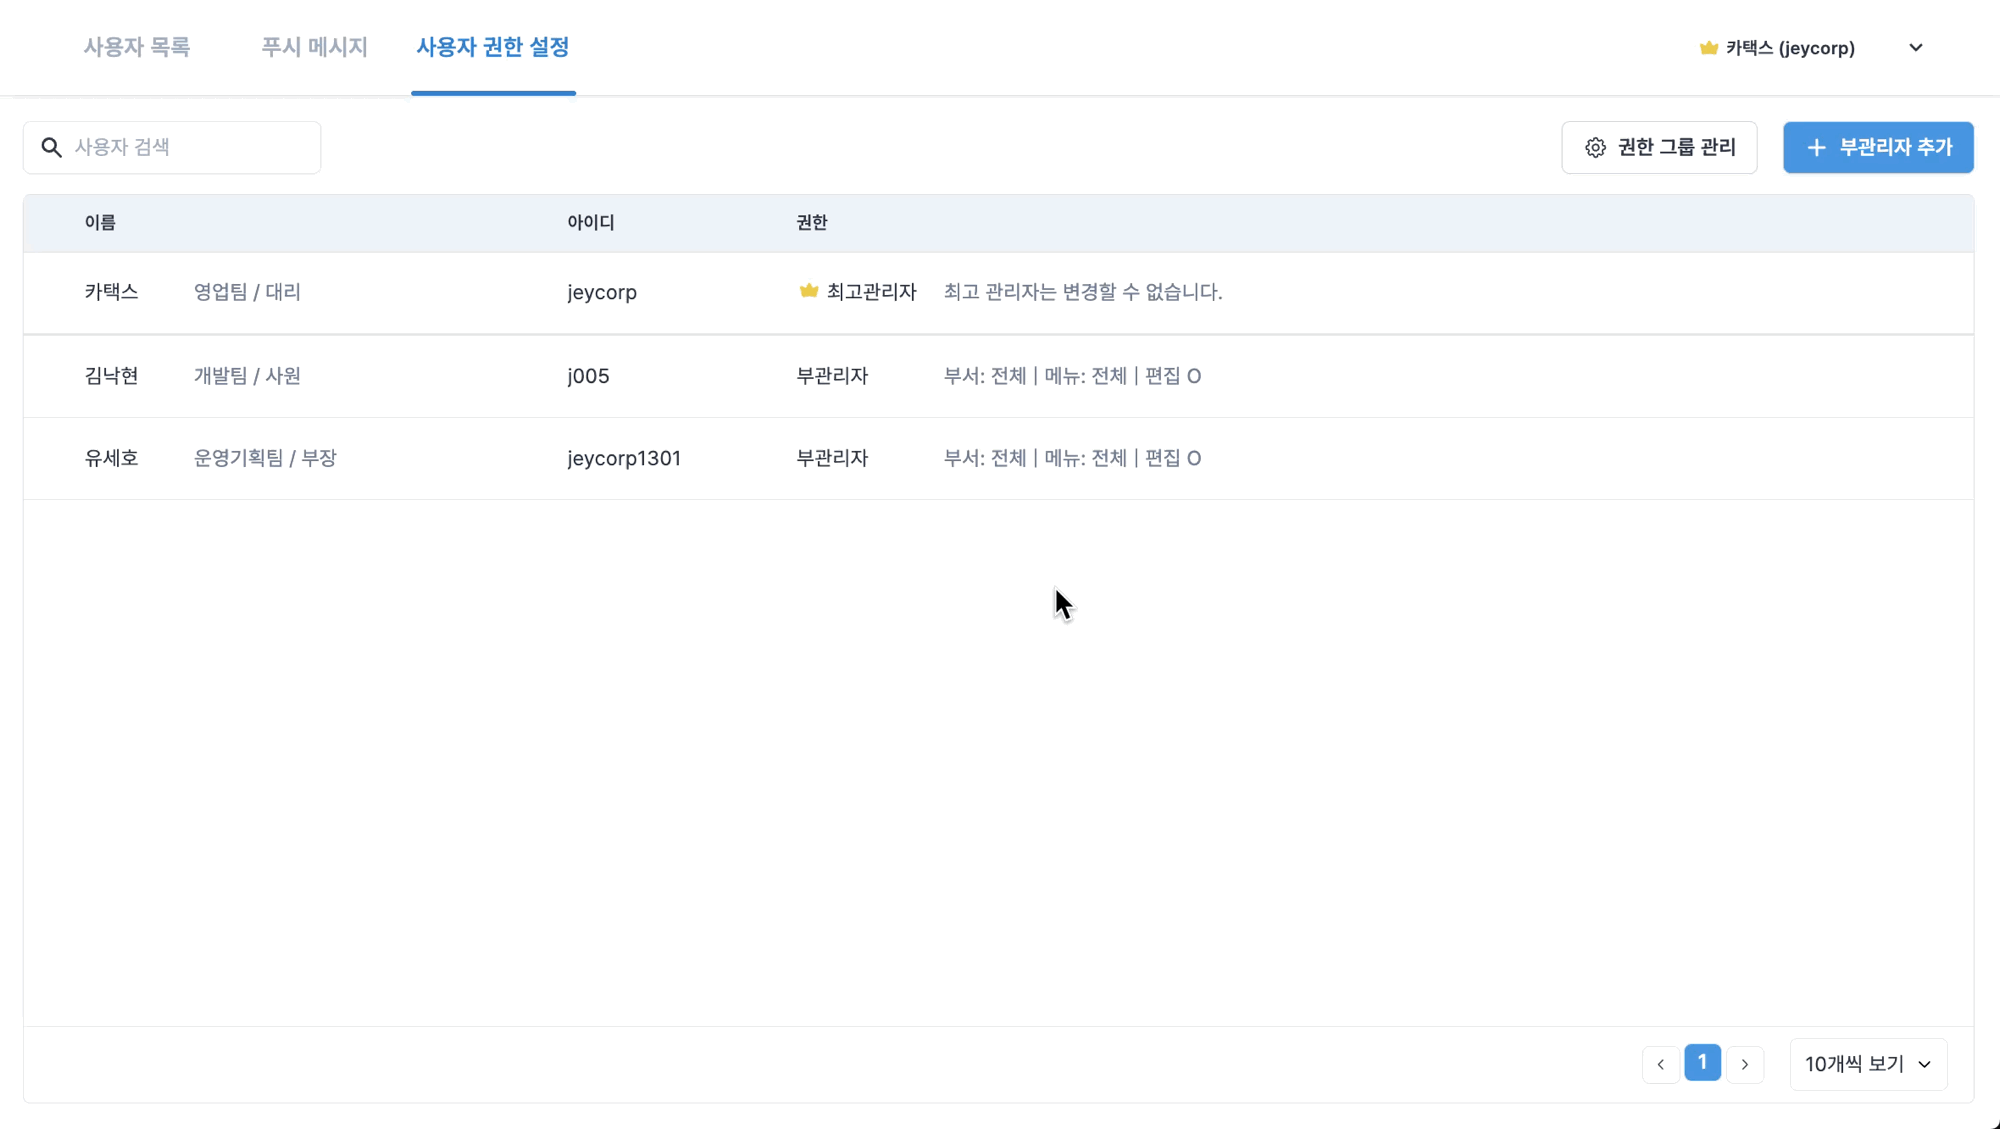2000x1129 pixels.
Task: Select the 사용자 권한 설정 tab
Action: coord(493,47)
